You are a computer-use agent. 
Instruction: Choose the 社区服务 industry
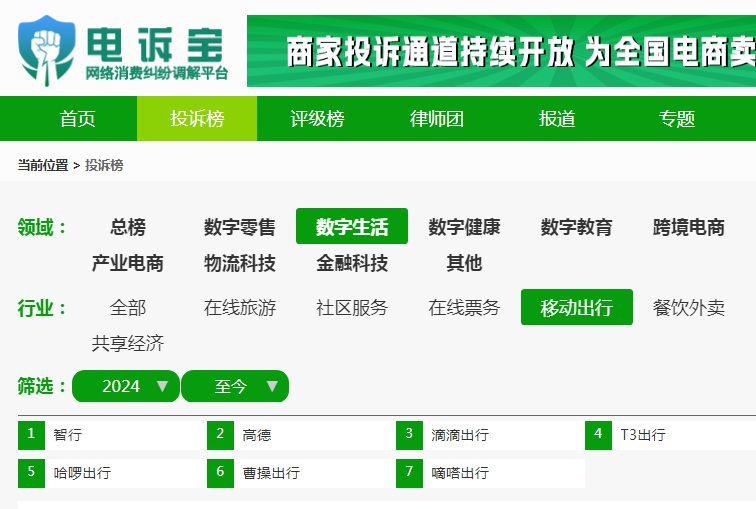coord(352,308)
